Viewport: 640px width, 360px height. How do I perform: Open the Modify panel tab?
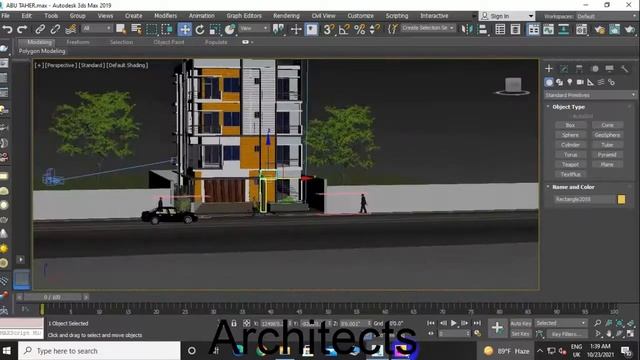[564, 69]
